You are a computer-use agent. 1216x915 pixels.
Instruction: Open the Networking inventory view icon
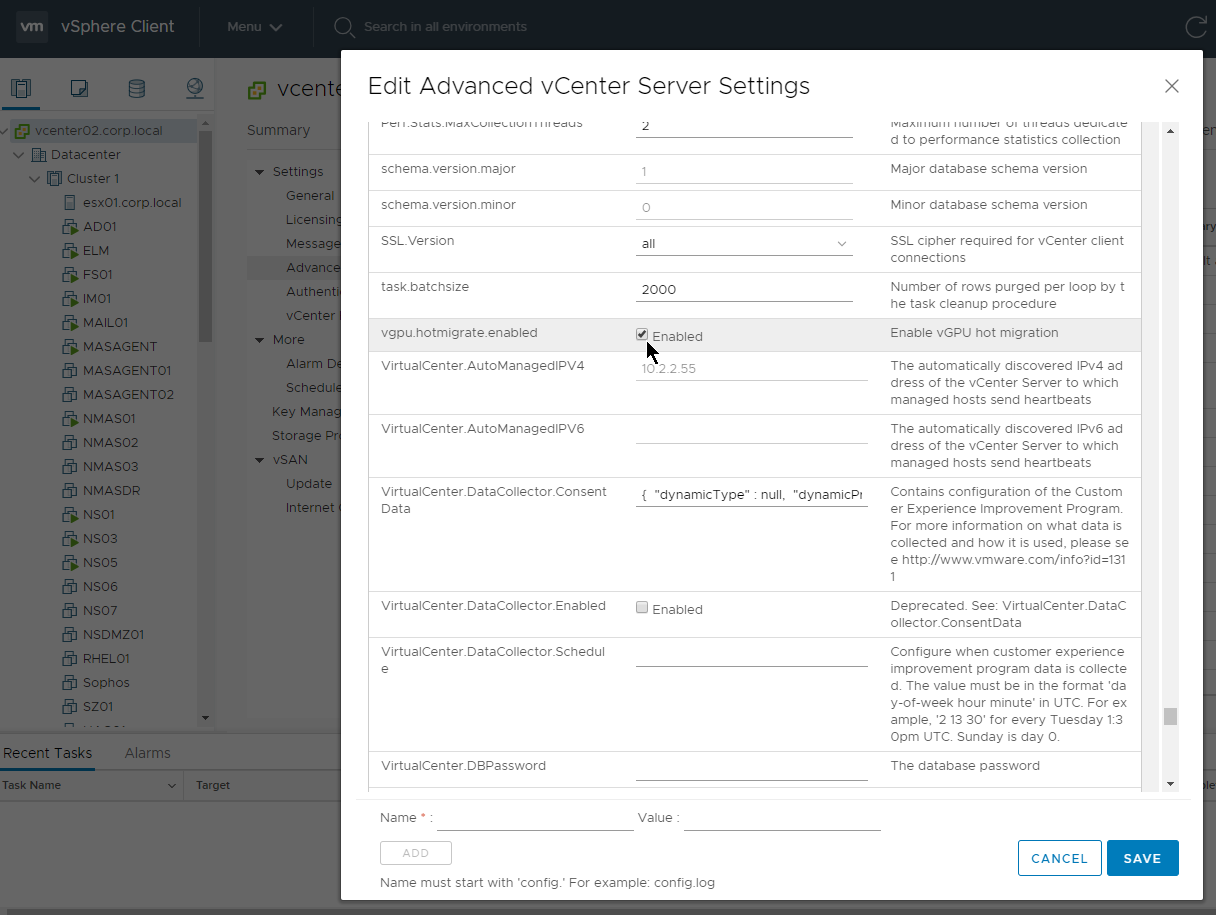[195, 88]
